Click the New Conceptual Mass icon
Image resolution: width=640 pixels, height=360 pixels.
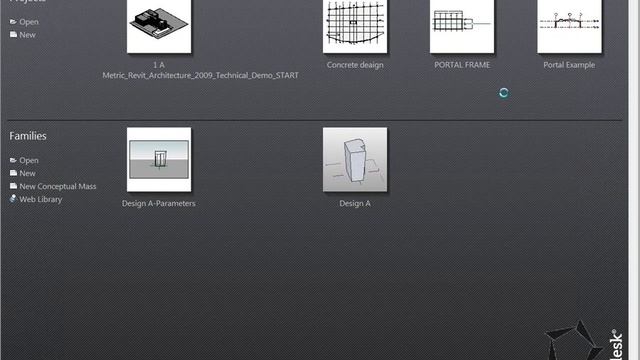pyautogui.click(x=13, y=186)
